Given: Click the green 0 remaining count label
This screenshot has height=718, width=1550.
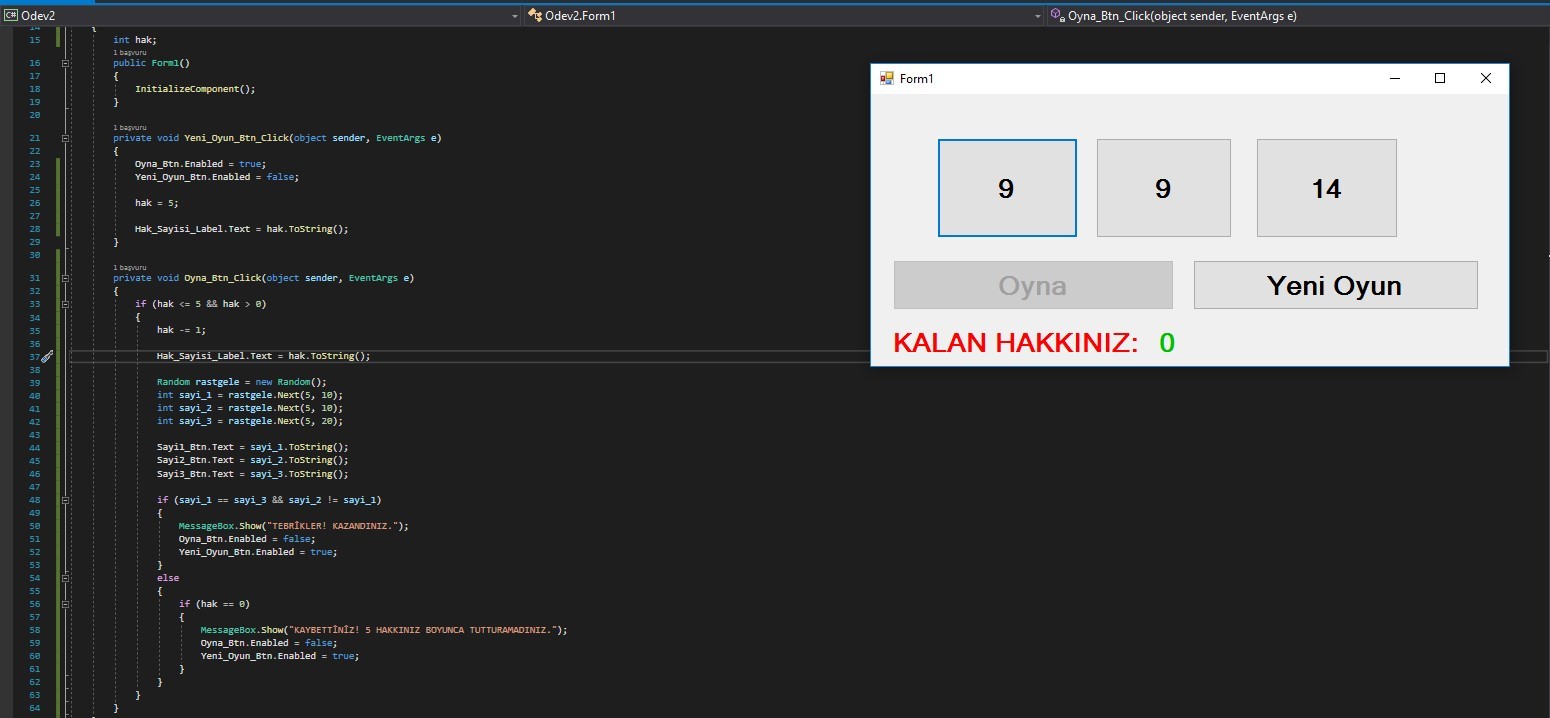Looking at the screenshot, I should (x=1167, y=343).
